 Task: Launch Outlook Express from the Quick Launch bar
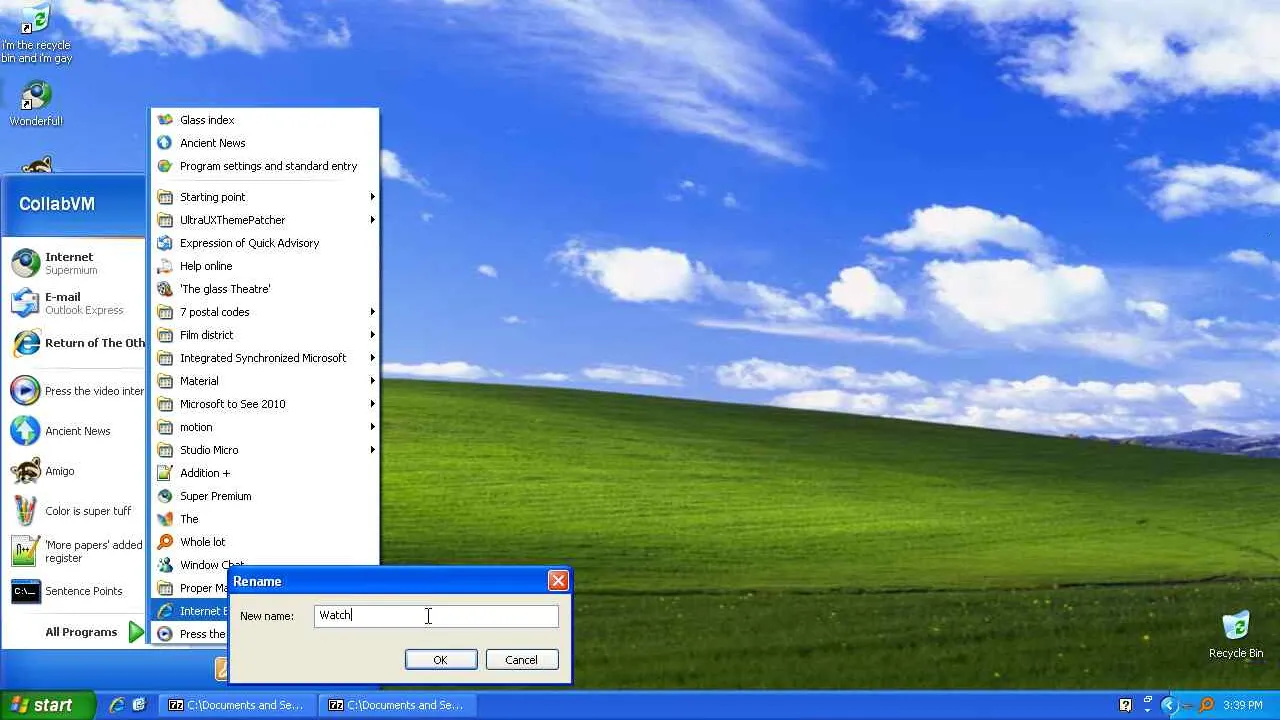click(139, 705)
